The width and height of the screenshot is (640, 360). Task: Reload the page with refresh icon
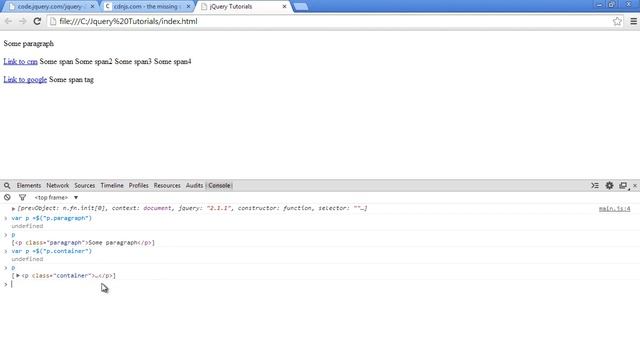(37, 21)
